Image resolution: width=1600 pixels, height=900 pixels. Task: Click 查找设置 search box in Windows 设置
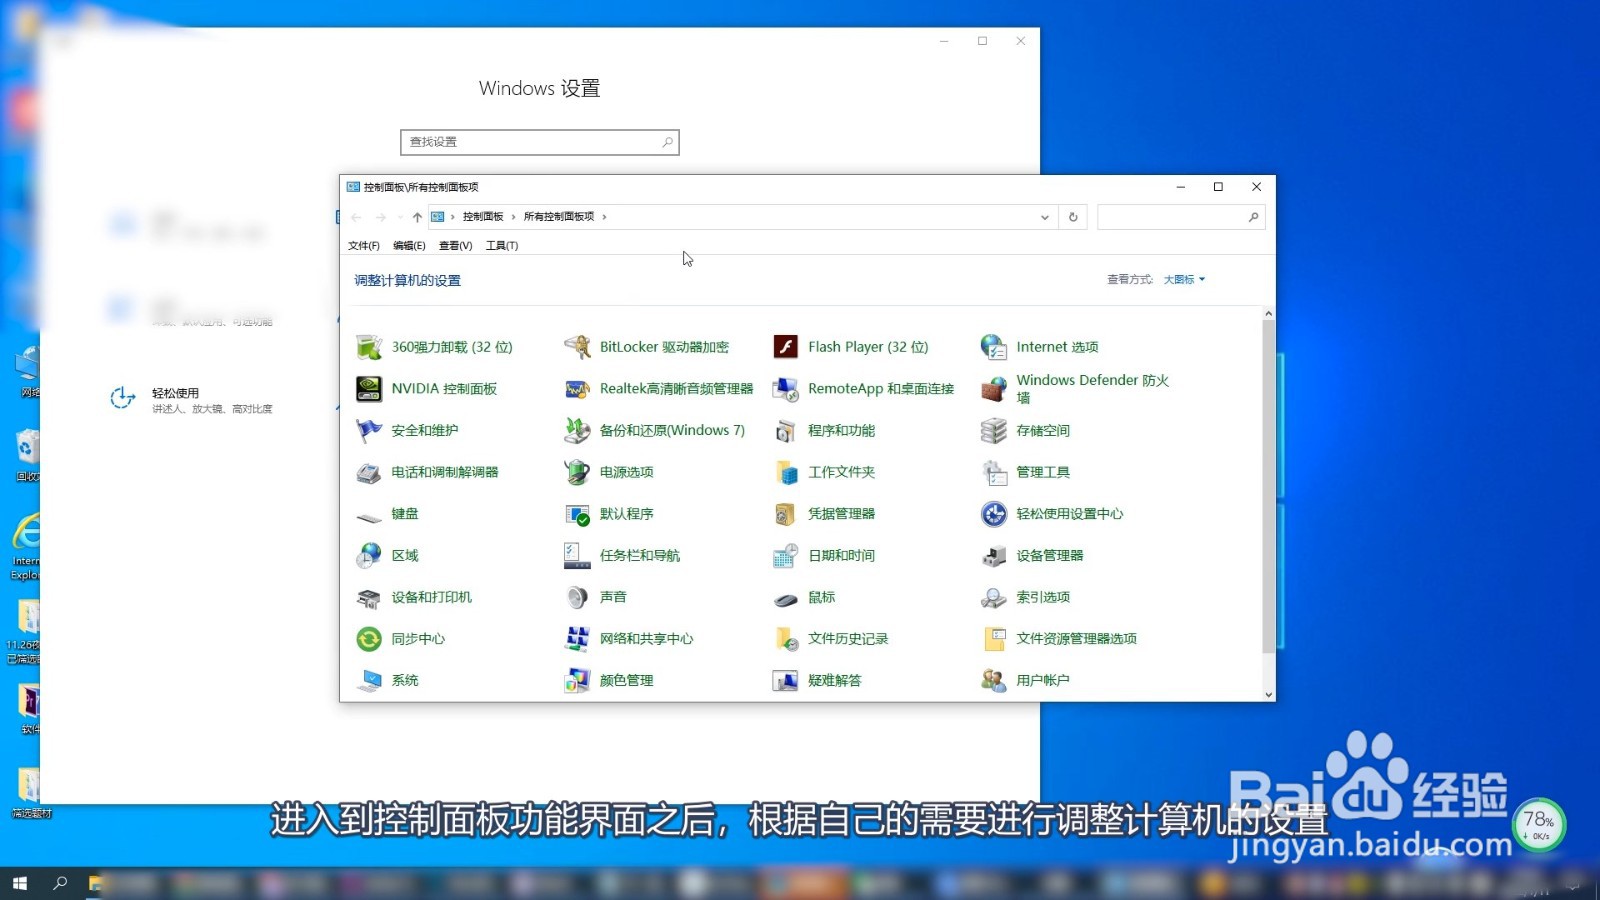click(540, 142)
